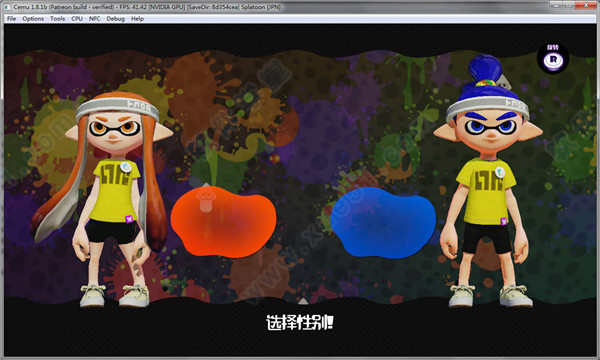Open the Options menu

point(33,19)
